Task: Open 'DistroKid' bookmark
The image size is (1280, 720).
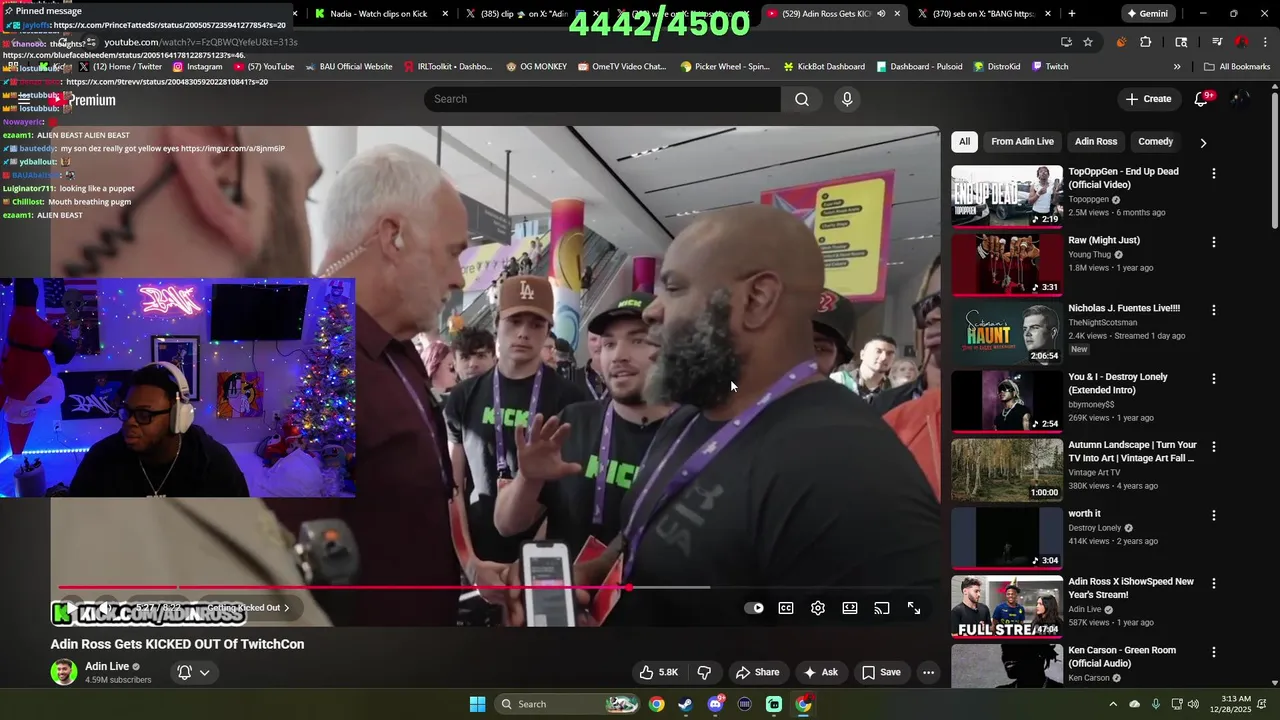Action: [x=996, y=67]
